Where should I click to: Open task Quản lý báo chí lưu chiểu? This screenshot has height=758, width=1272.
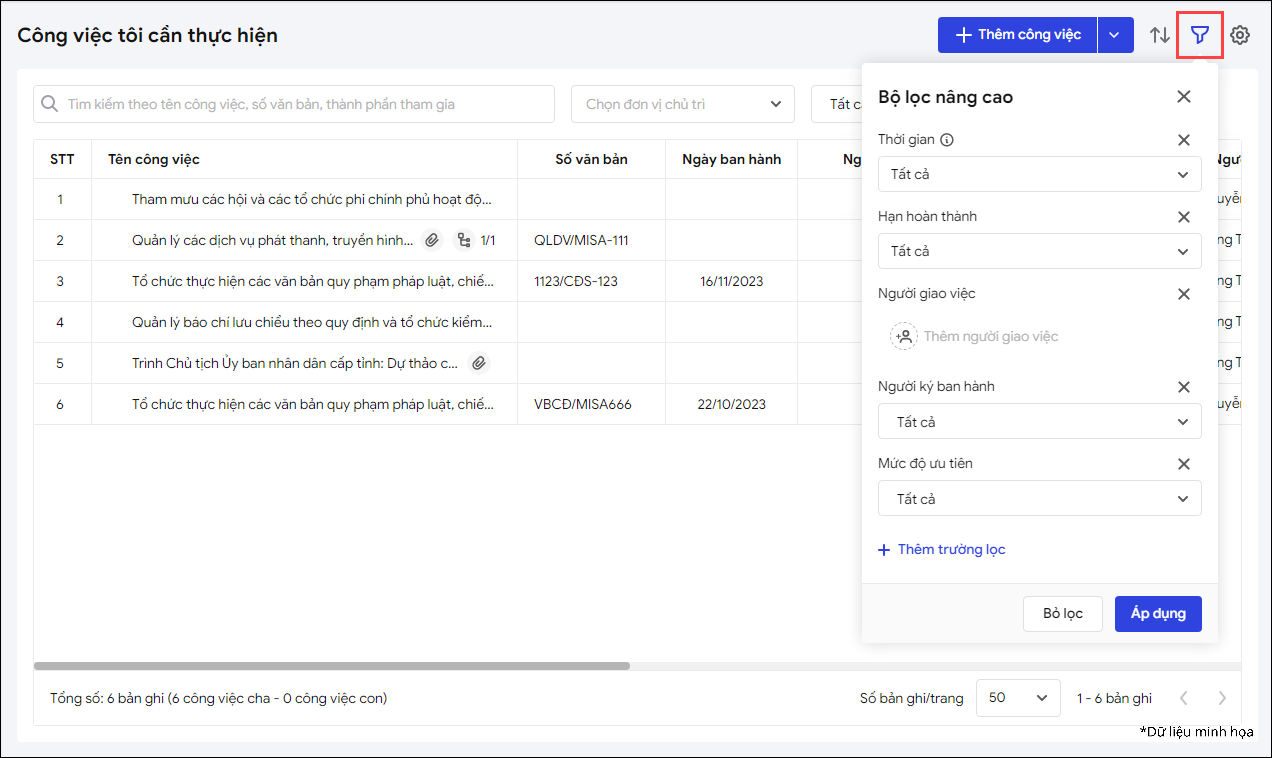312,322
